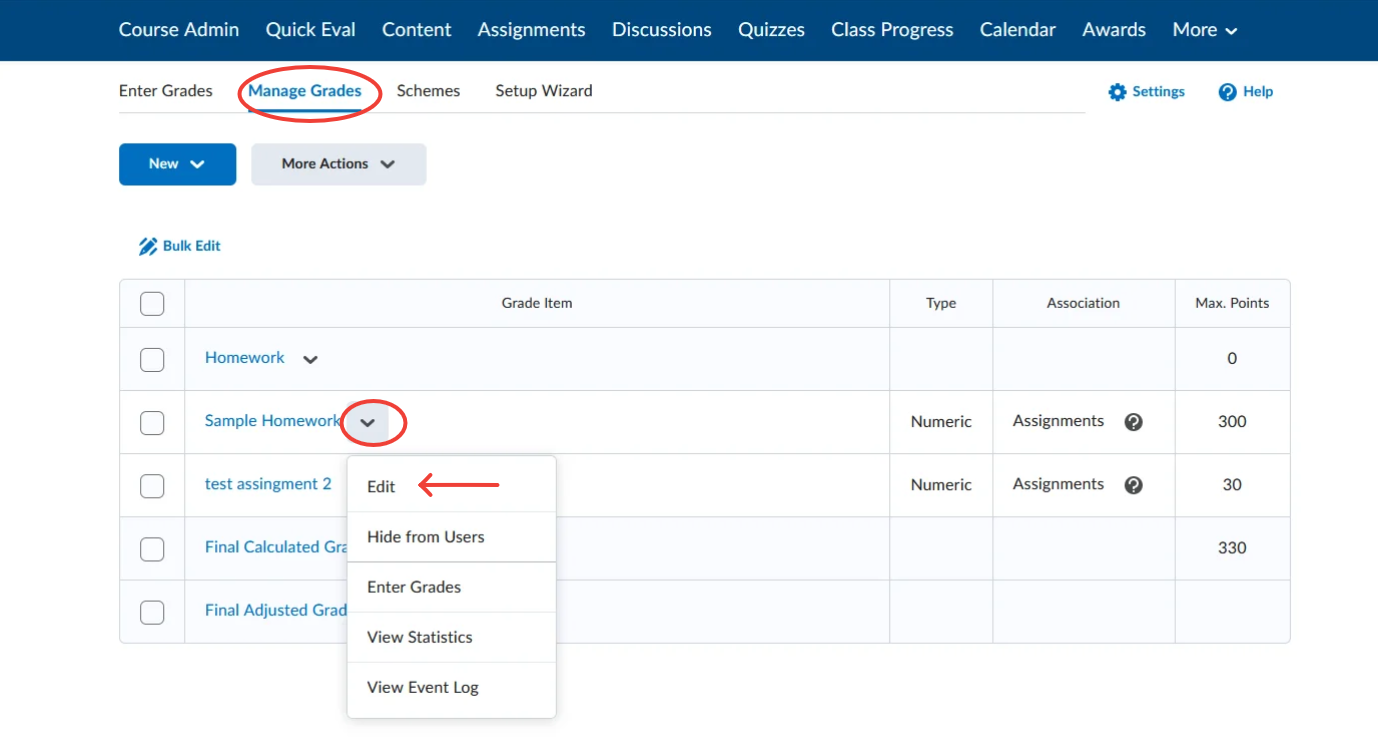Select Edit from the context menu

point(381,486)
